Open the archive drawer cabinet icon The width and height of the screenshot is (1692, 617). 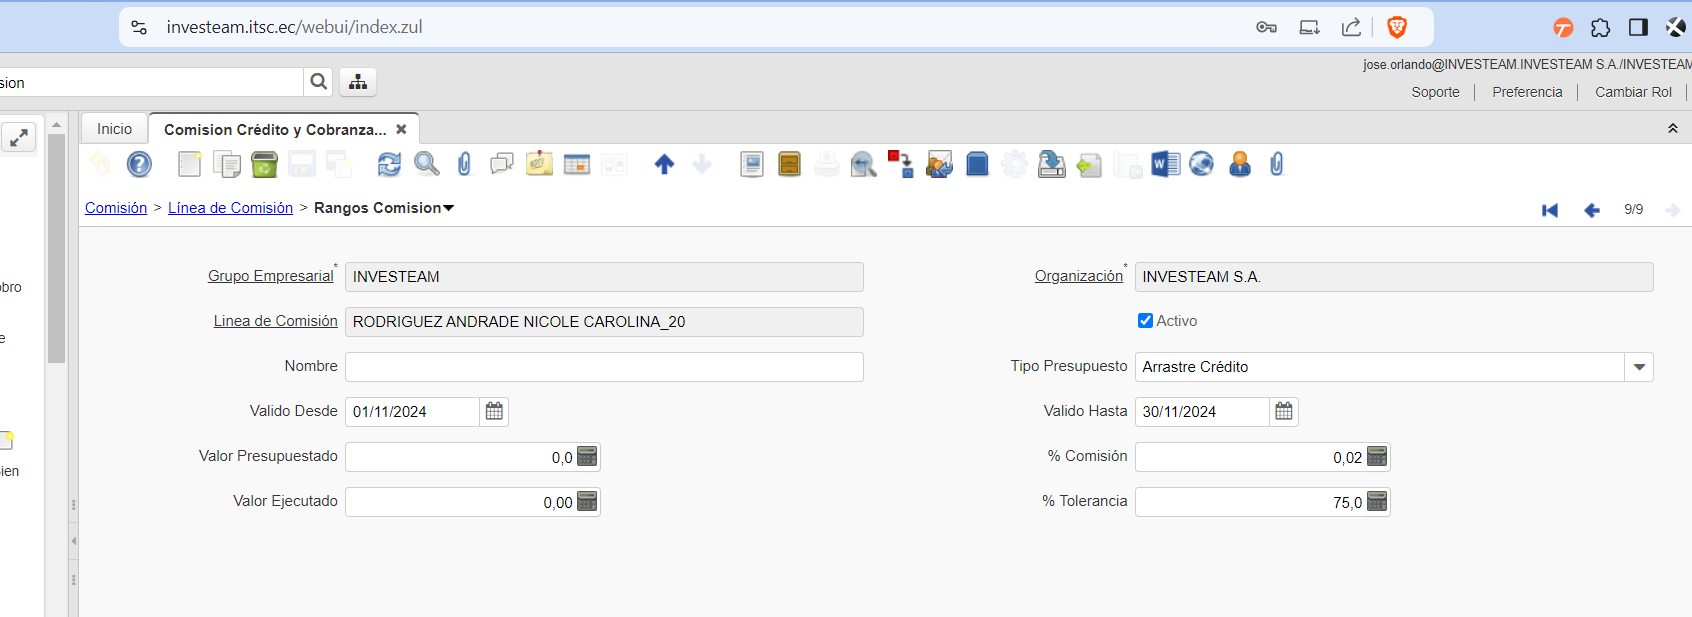tap(789, 164)
